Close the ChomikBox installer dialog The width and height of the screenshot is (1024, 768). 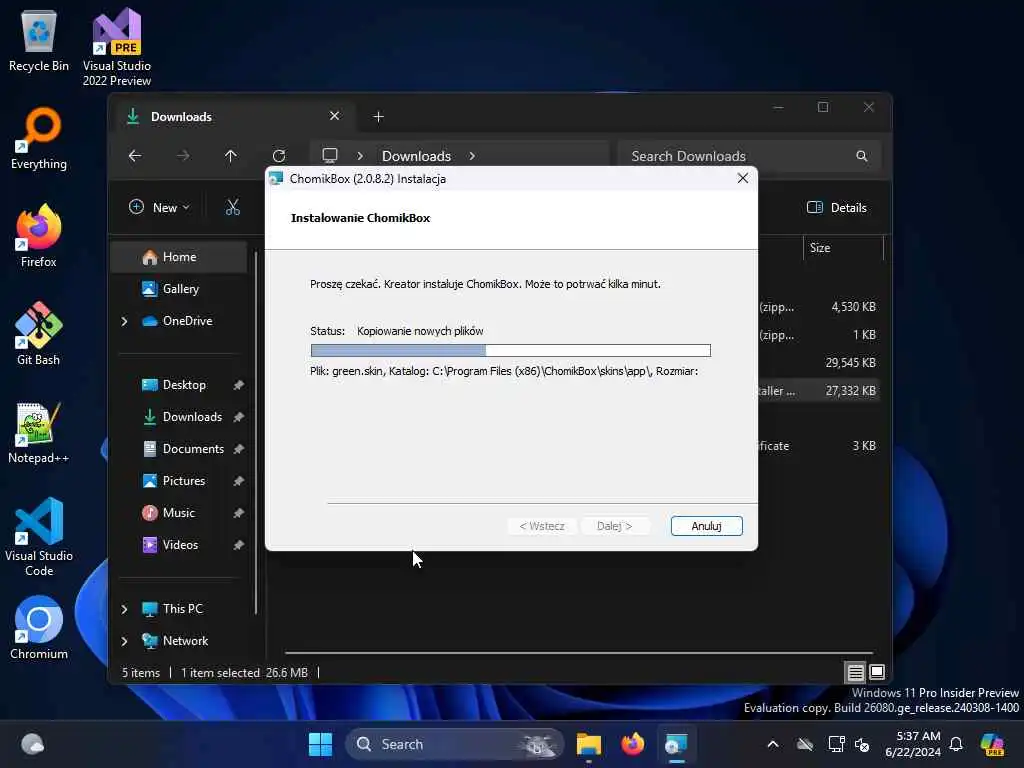pyautogui.click(x=743, y=178)
